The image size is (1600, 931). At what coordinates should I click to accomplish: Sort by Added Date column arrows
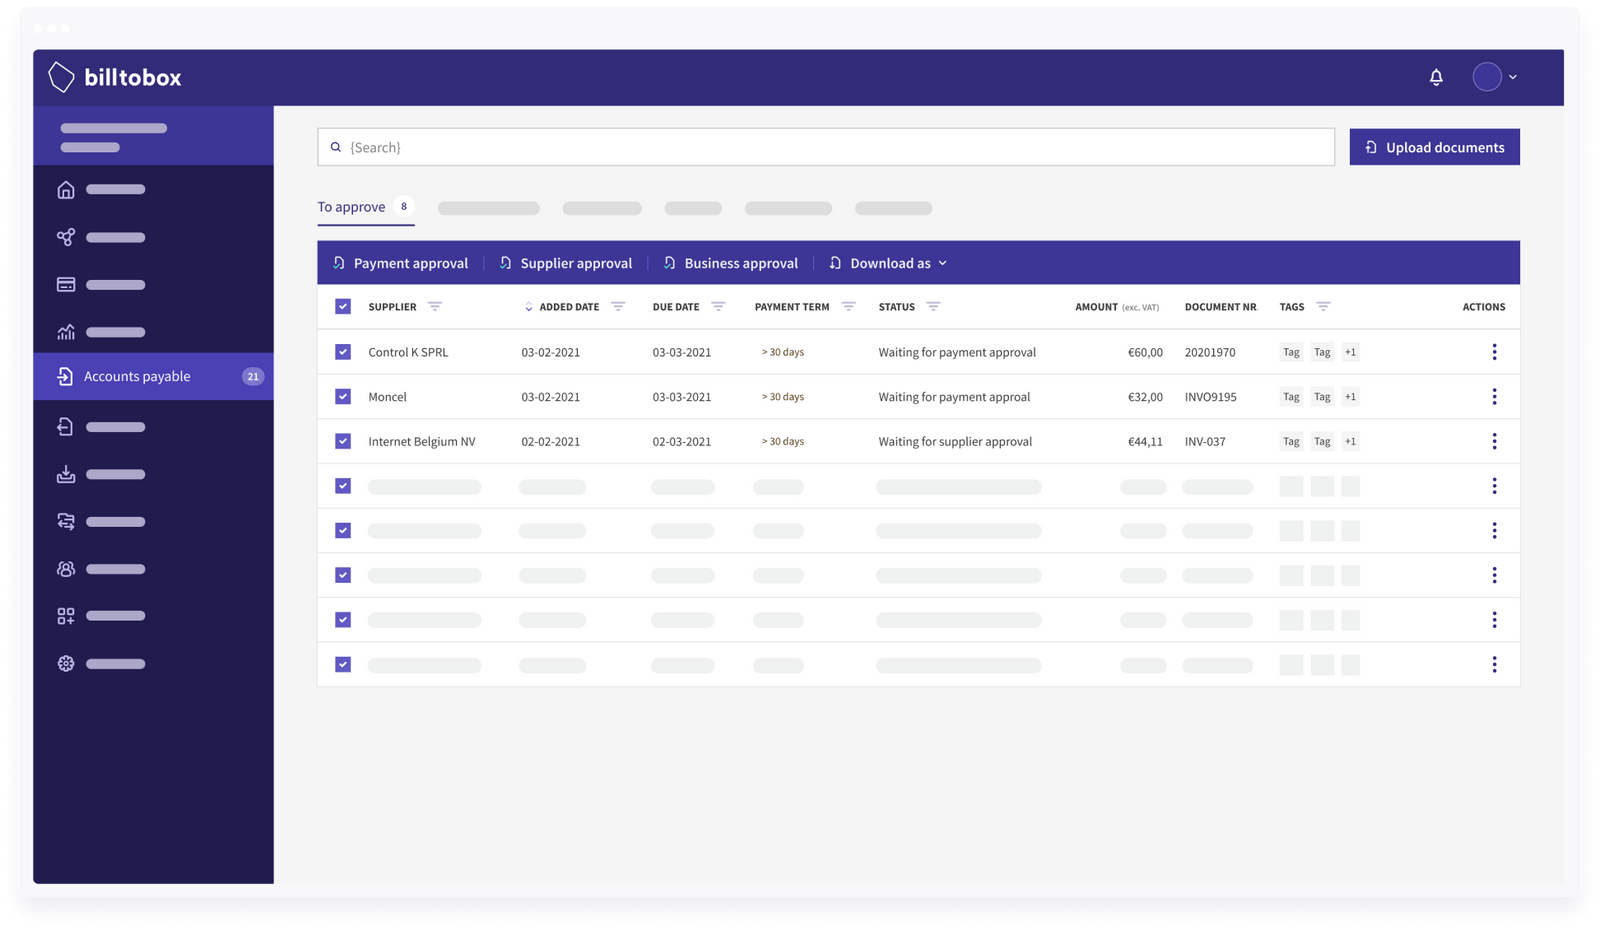(528, 307)
